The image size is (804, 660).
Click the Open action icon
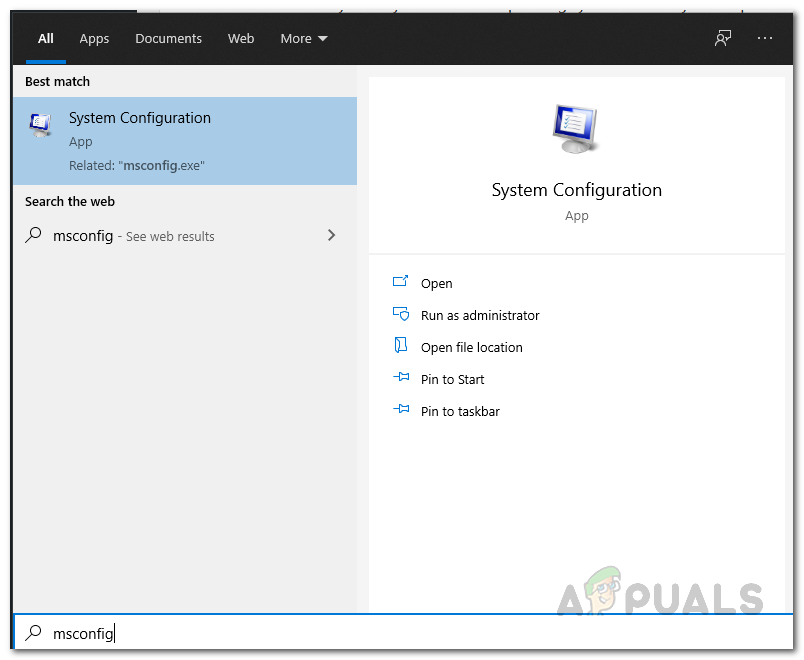(x=400, y=281)
